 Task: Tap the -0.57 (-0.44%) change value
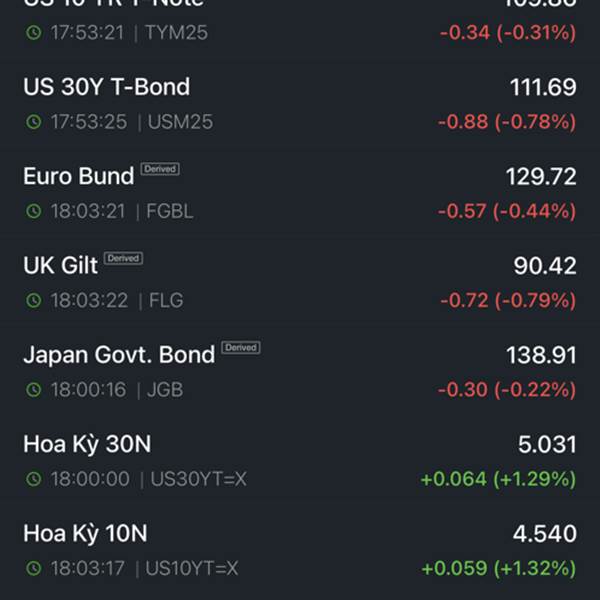point(507,211)
